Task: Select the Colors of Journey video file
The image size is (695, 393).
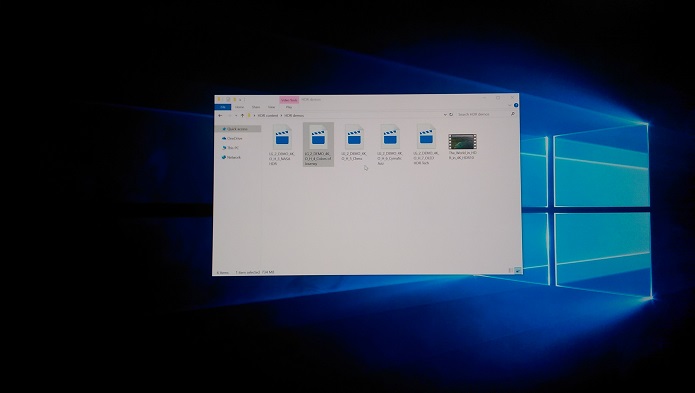Action: [x=318, y=144]
